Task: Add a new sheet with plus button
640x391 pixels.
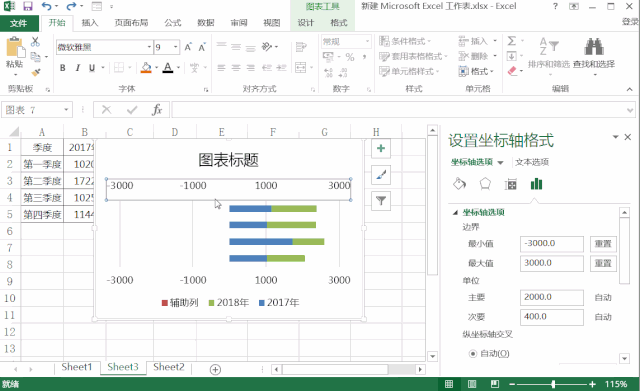Action: (x=215, y=369)
